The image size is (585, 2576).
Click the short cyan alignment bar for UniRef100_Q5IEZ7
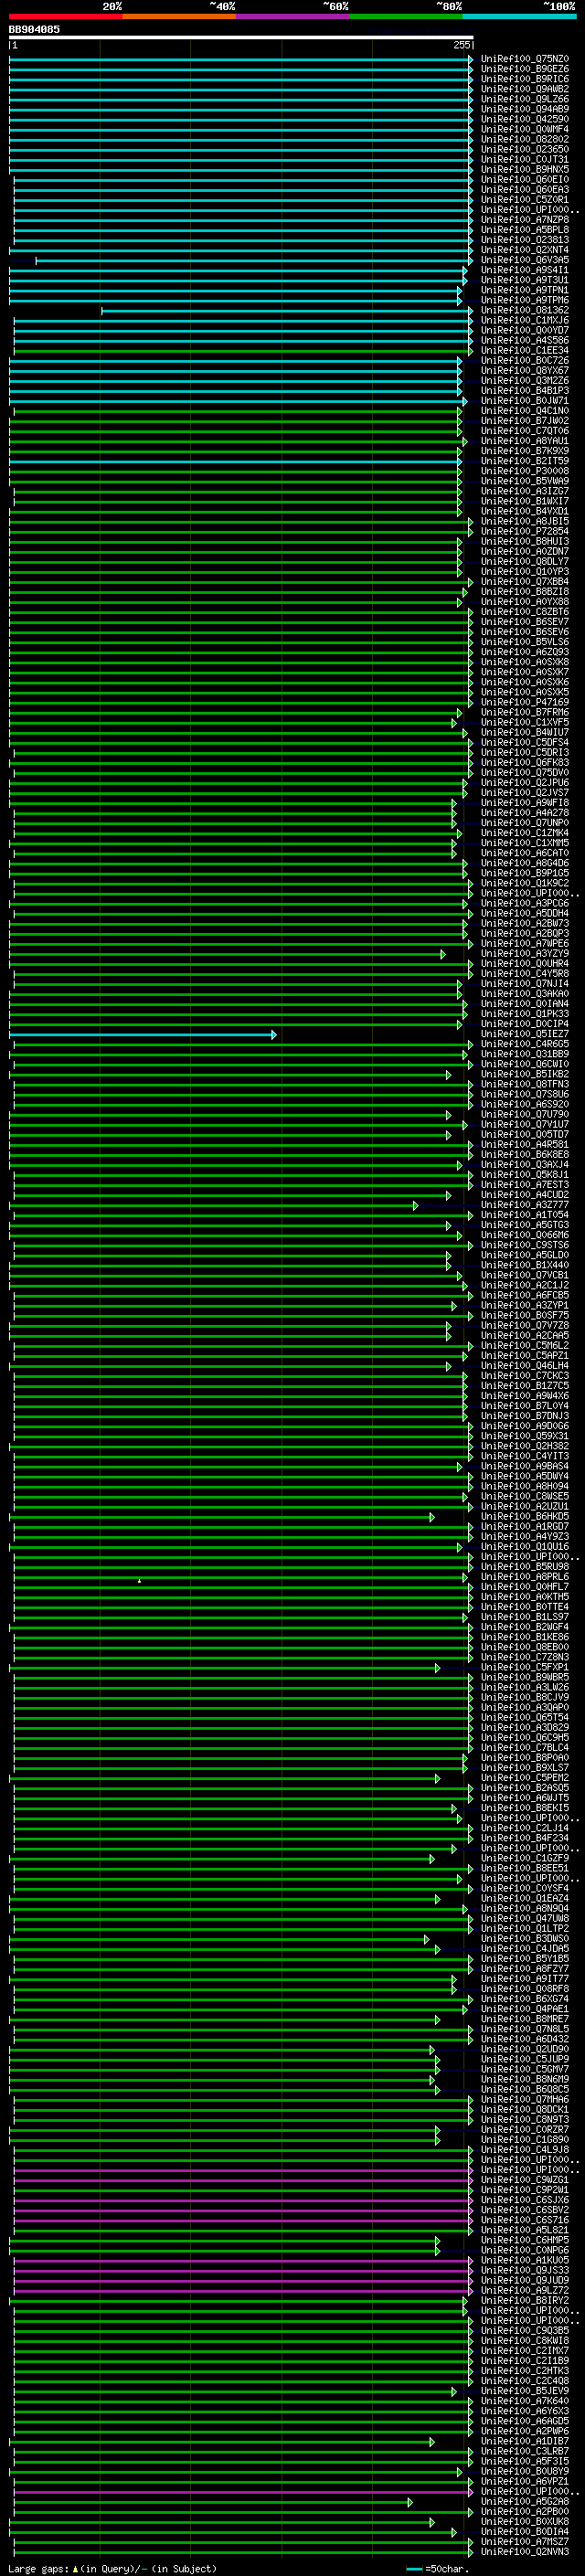142,1035
